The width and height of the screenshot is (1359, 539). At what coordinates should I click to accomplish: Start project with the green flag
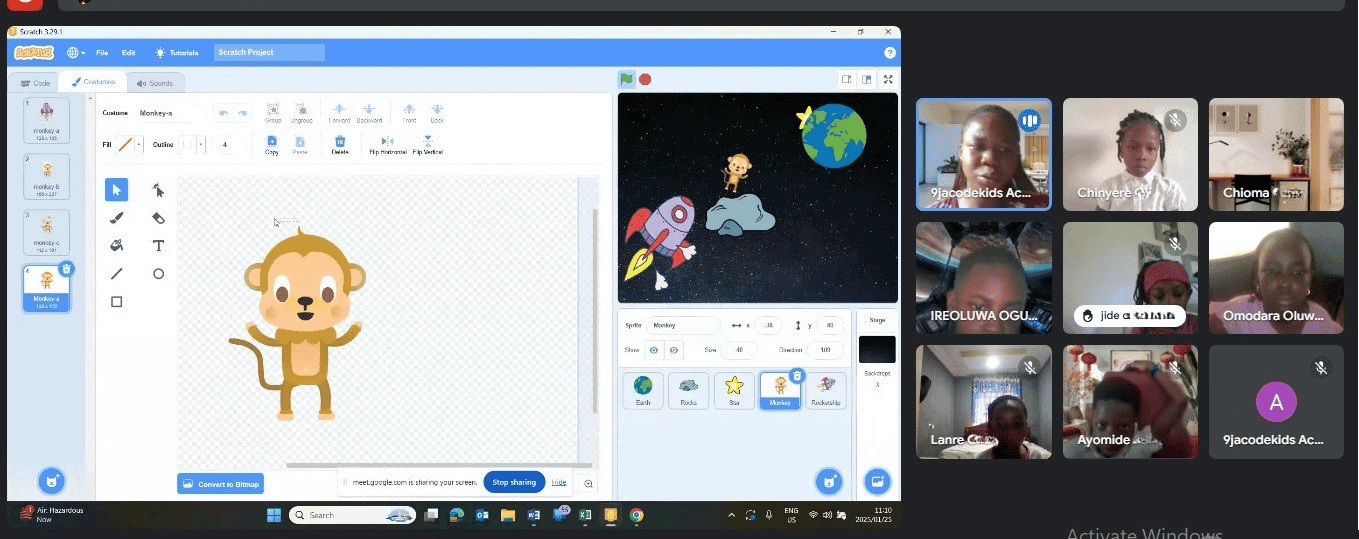pyautogui.click(x=627, y=80)
